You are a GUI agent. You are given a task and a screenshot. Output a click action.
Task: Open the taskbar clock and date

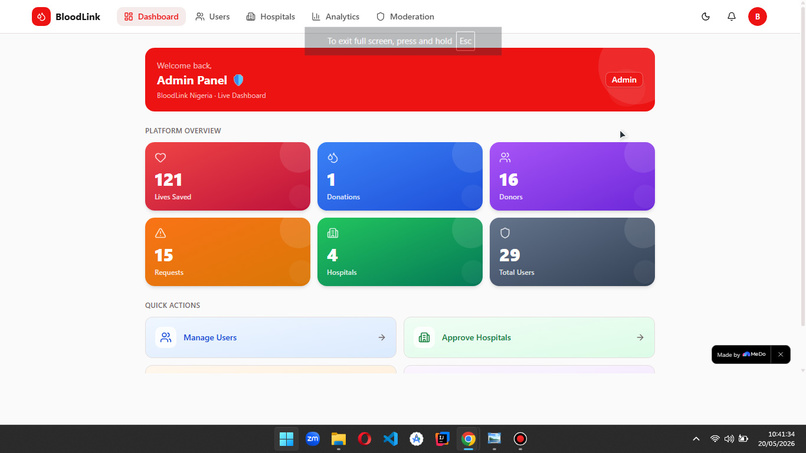click(776, 439)
